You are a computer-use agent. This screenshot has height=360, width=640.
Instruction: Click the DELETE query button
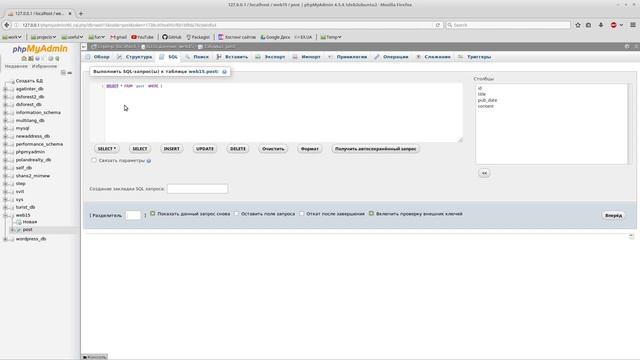[x=238, y=149]
